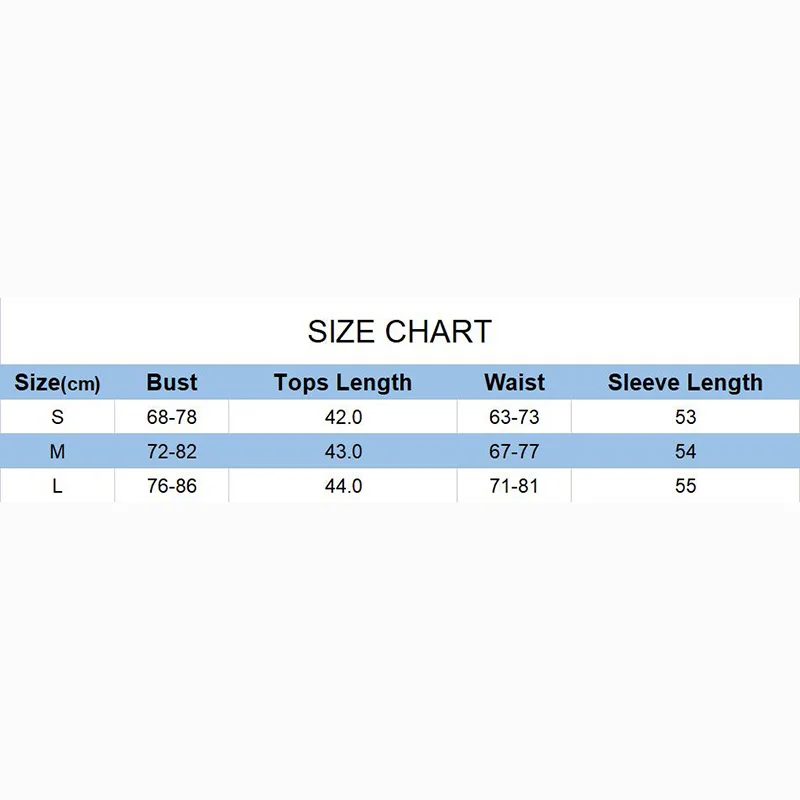Image resolution: width=800 pixels, height=800 pixels.
Task: Select the bust value 72-82
Action: [x=172, y=452]
